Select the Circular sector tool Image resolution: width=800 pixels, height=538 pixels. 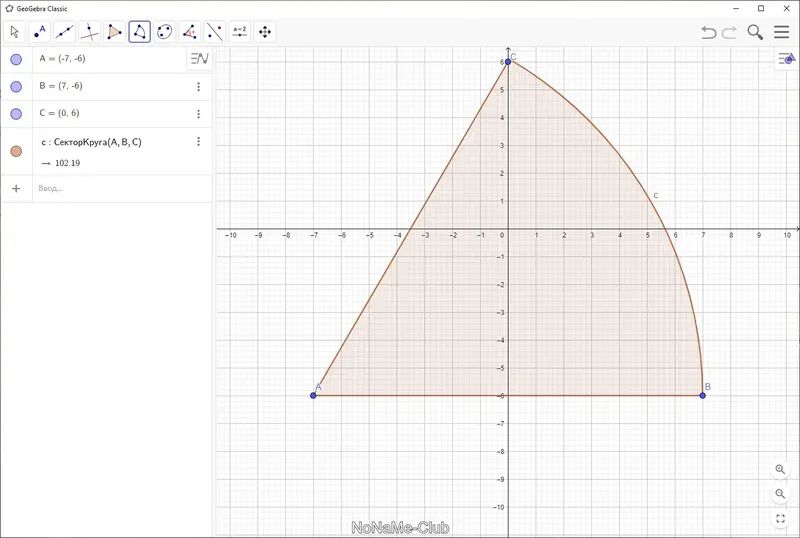pyautogui.click(x=139, y=32)
